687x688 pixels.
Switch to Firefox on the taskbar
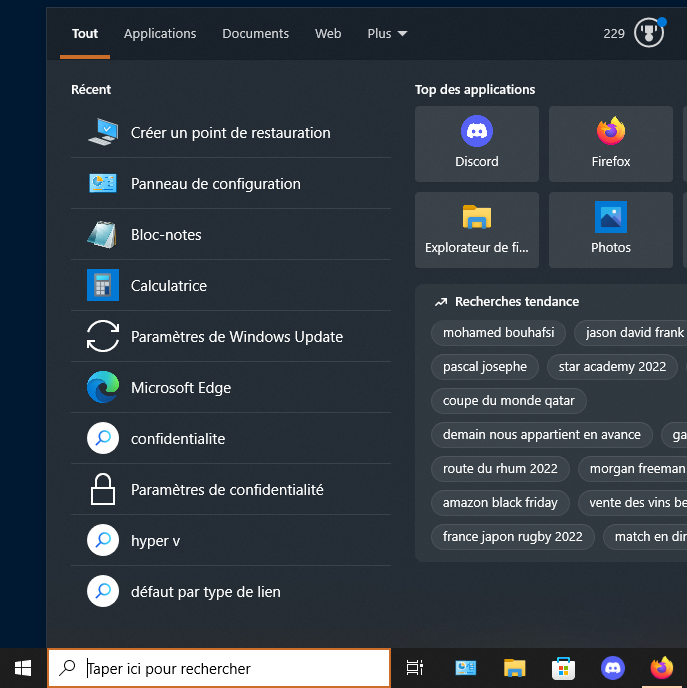tap(662, 668)
